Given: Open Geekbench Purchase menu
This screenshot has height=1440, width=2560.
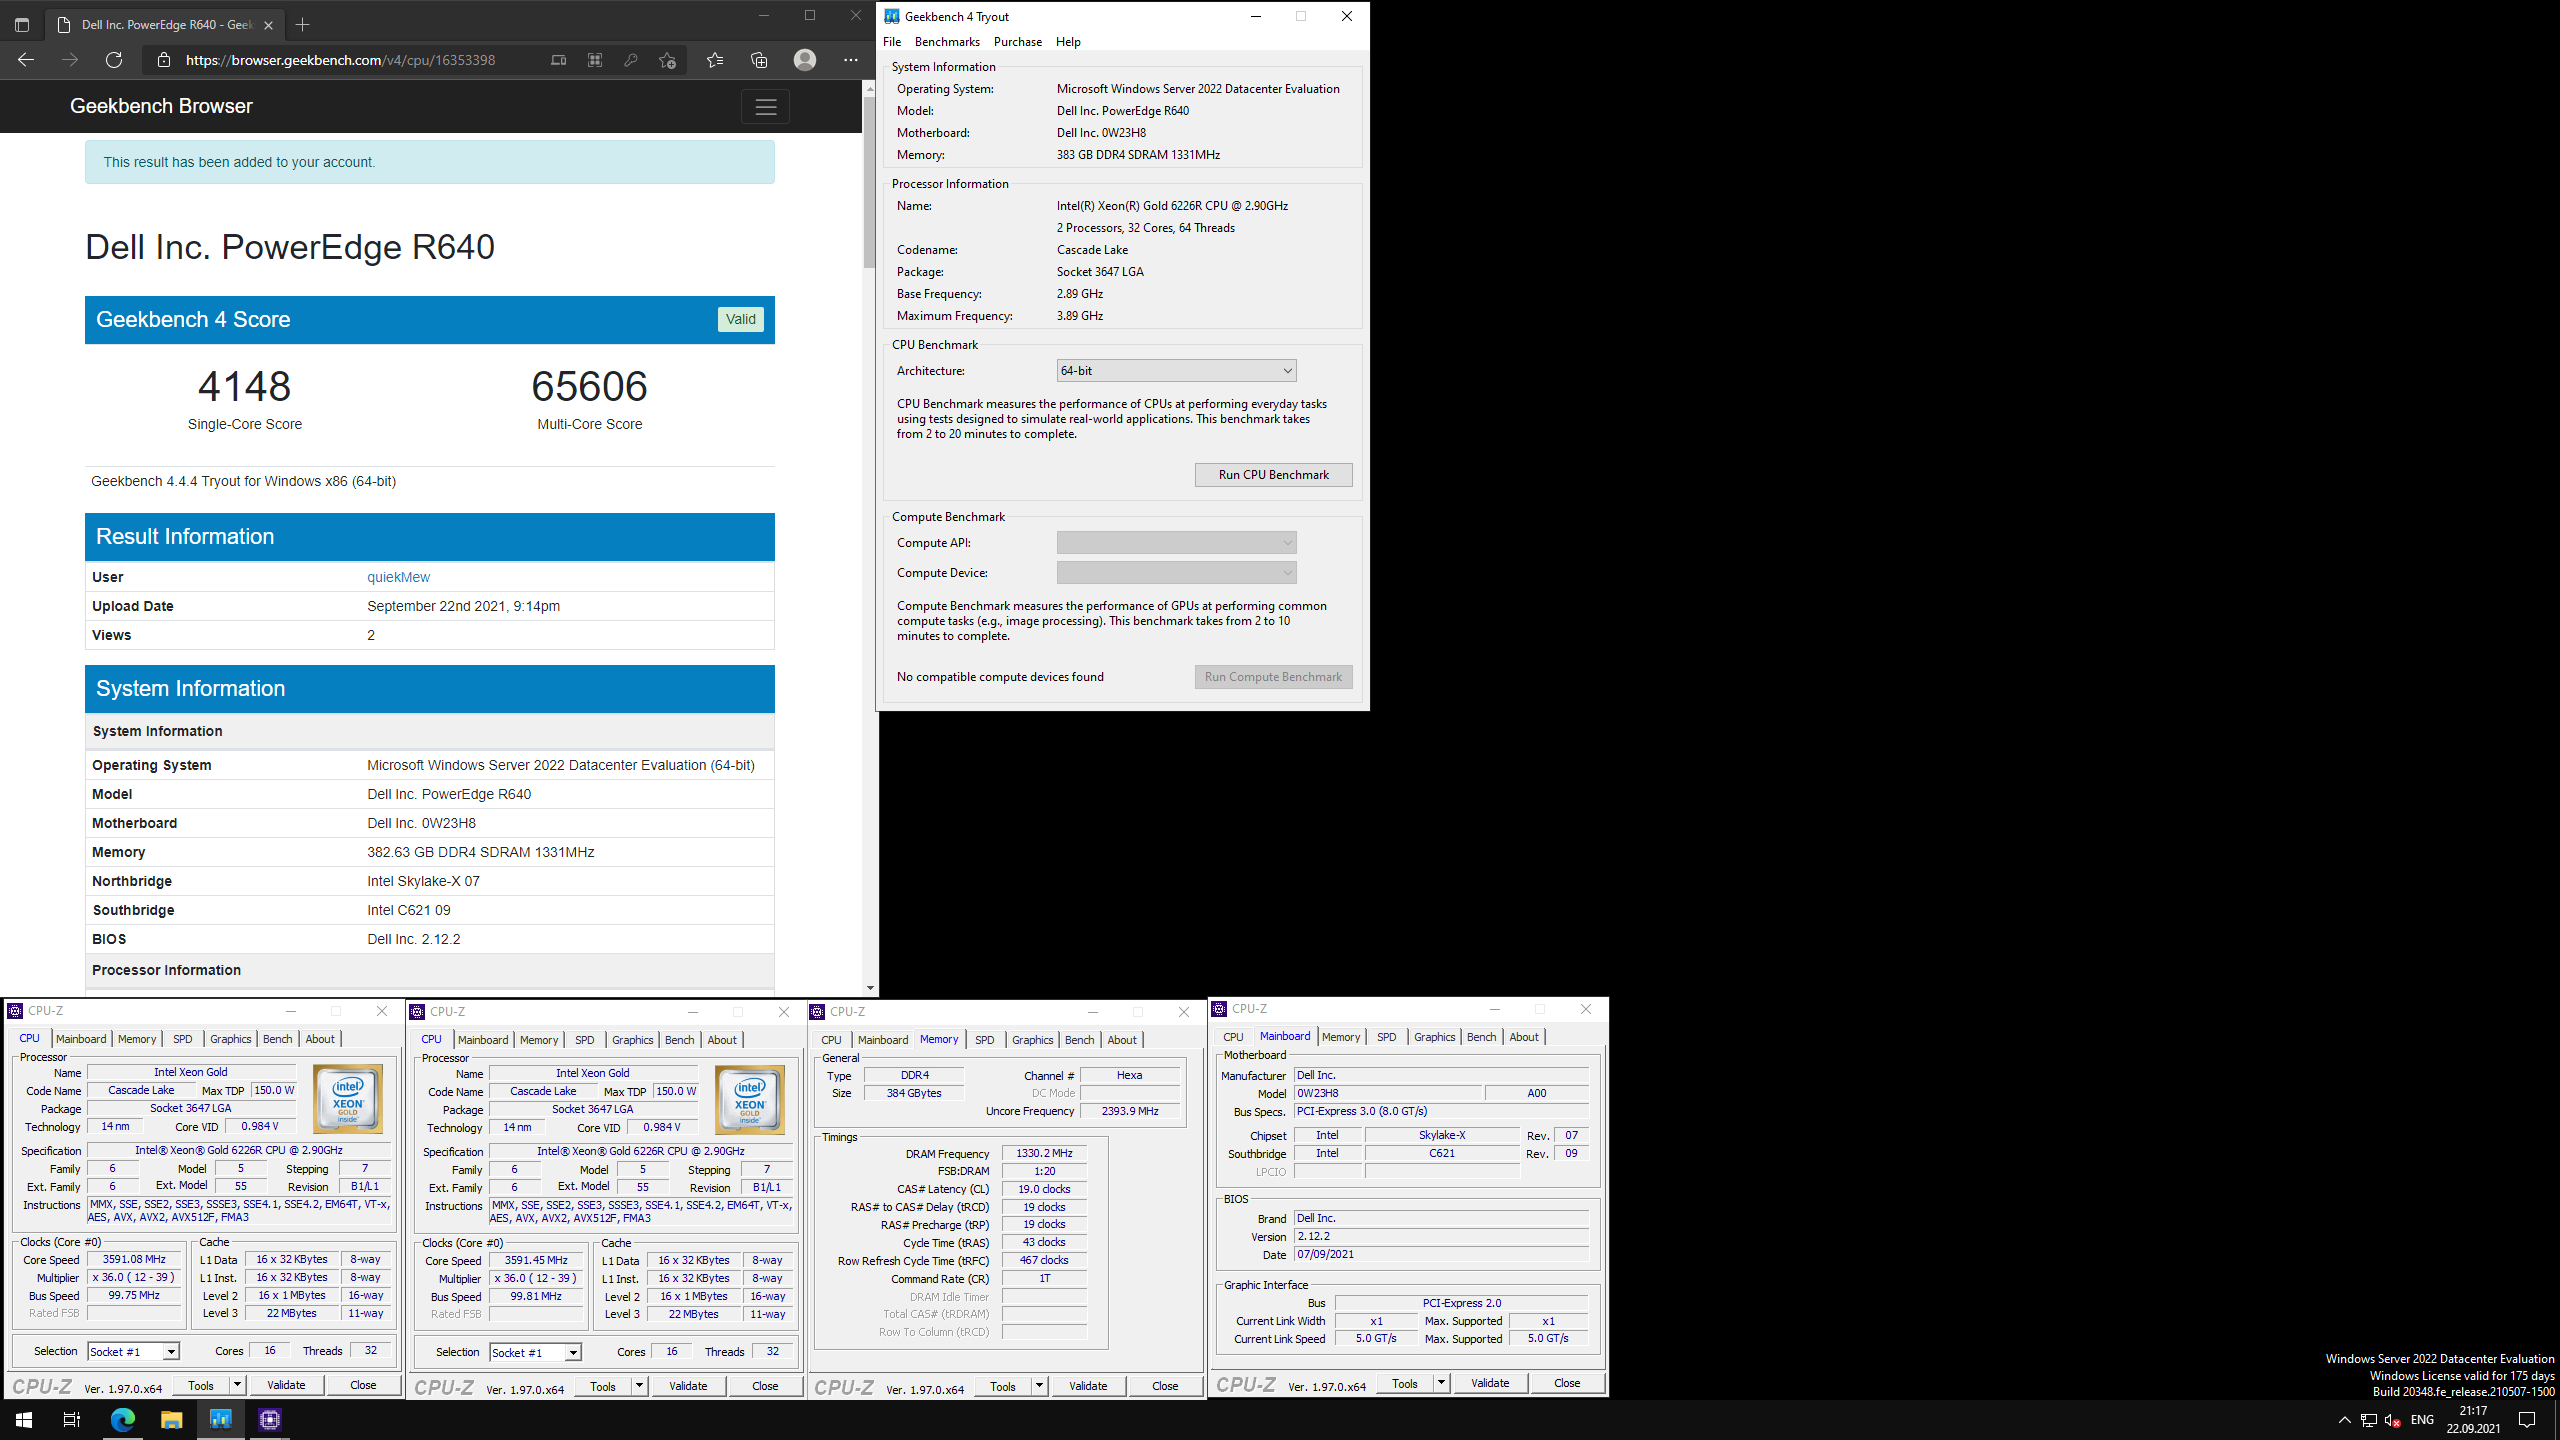Looking at the screenshot, I should (1018, 42).
